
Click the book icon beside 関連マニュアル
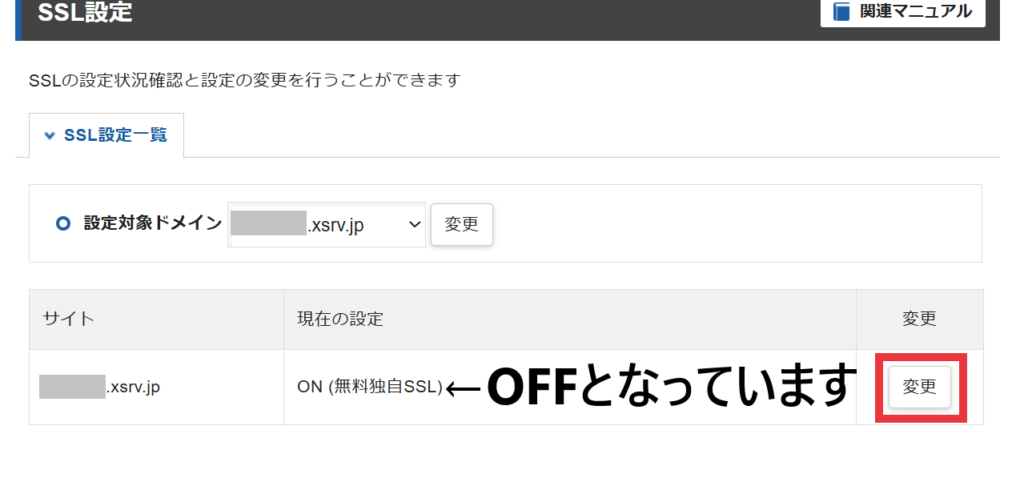click(x=842, y=12)
